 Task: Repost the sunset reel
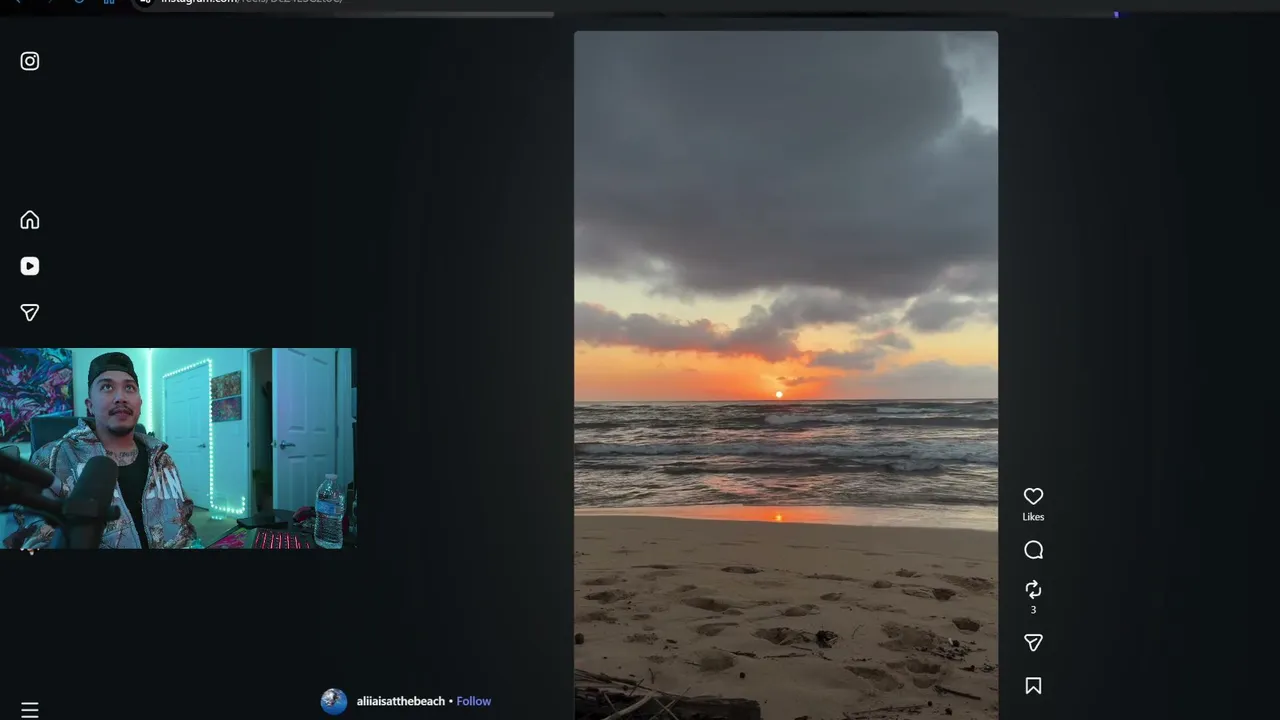coord(1033,590)
